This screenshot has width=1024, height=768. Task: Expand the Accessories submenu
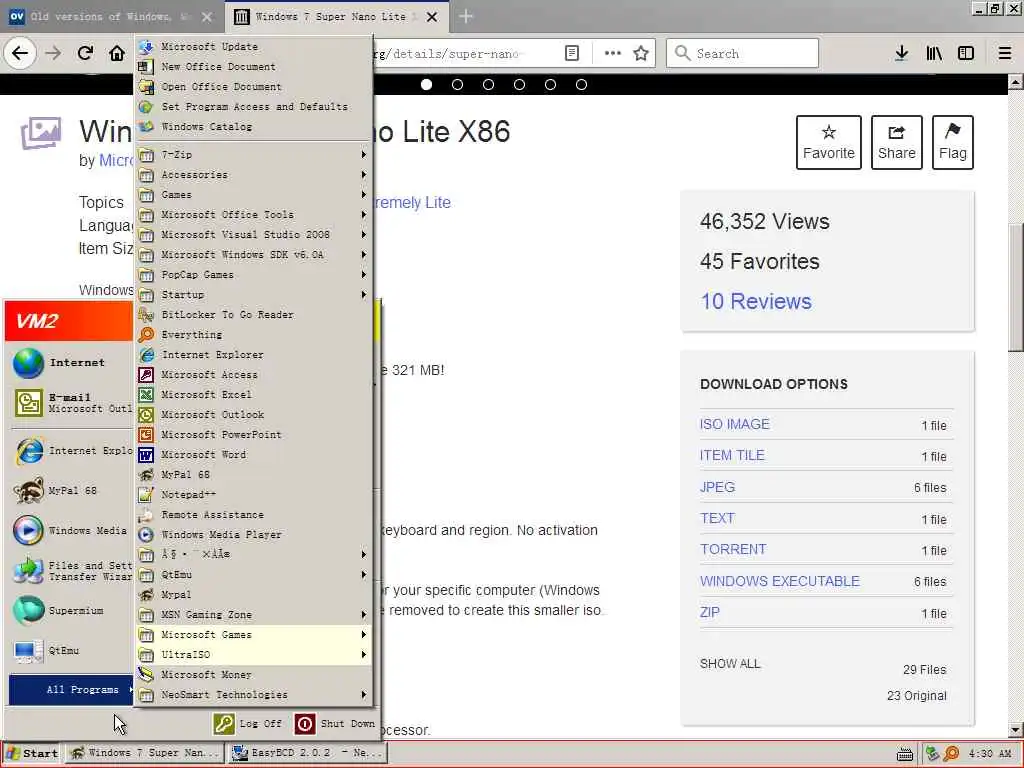(x=253, y=174)
